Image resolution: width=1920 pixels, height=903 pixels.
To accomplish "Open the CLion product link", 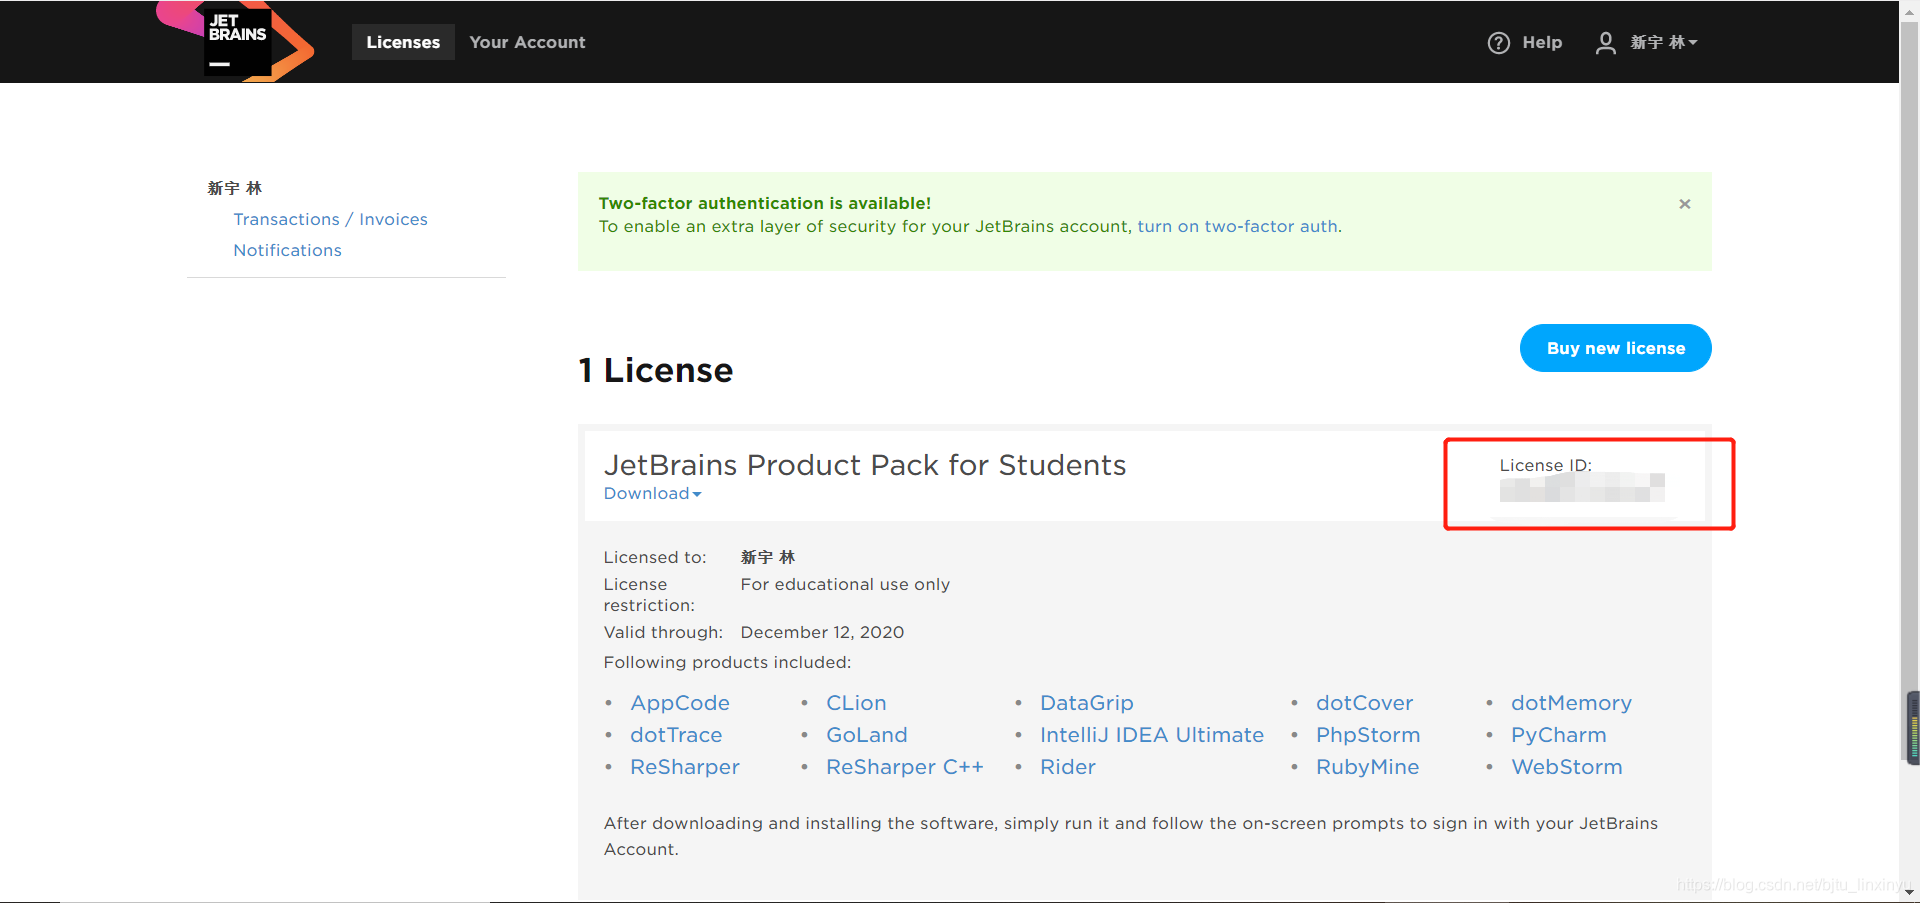I will (856, 703).
